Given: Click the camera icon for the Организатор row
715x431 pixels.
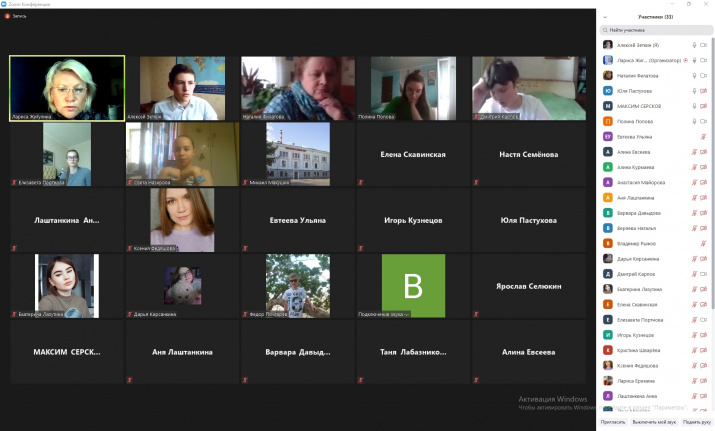Looking at the screenshot, I should click(704, 60).
